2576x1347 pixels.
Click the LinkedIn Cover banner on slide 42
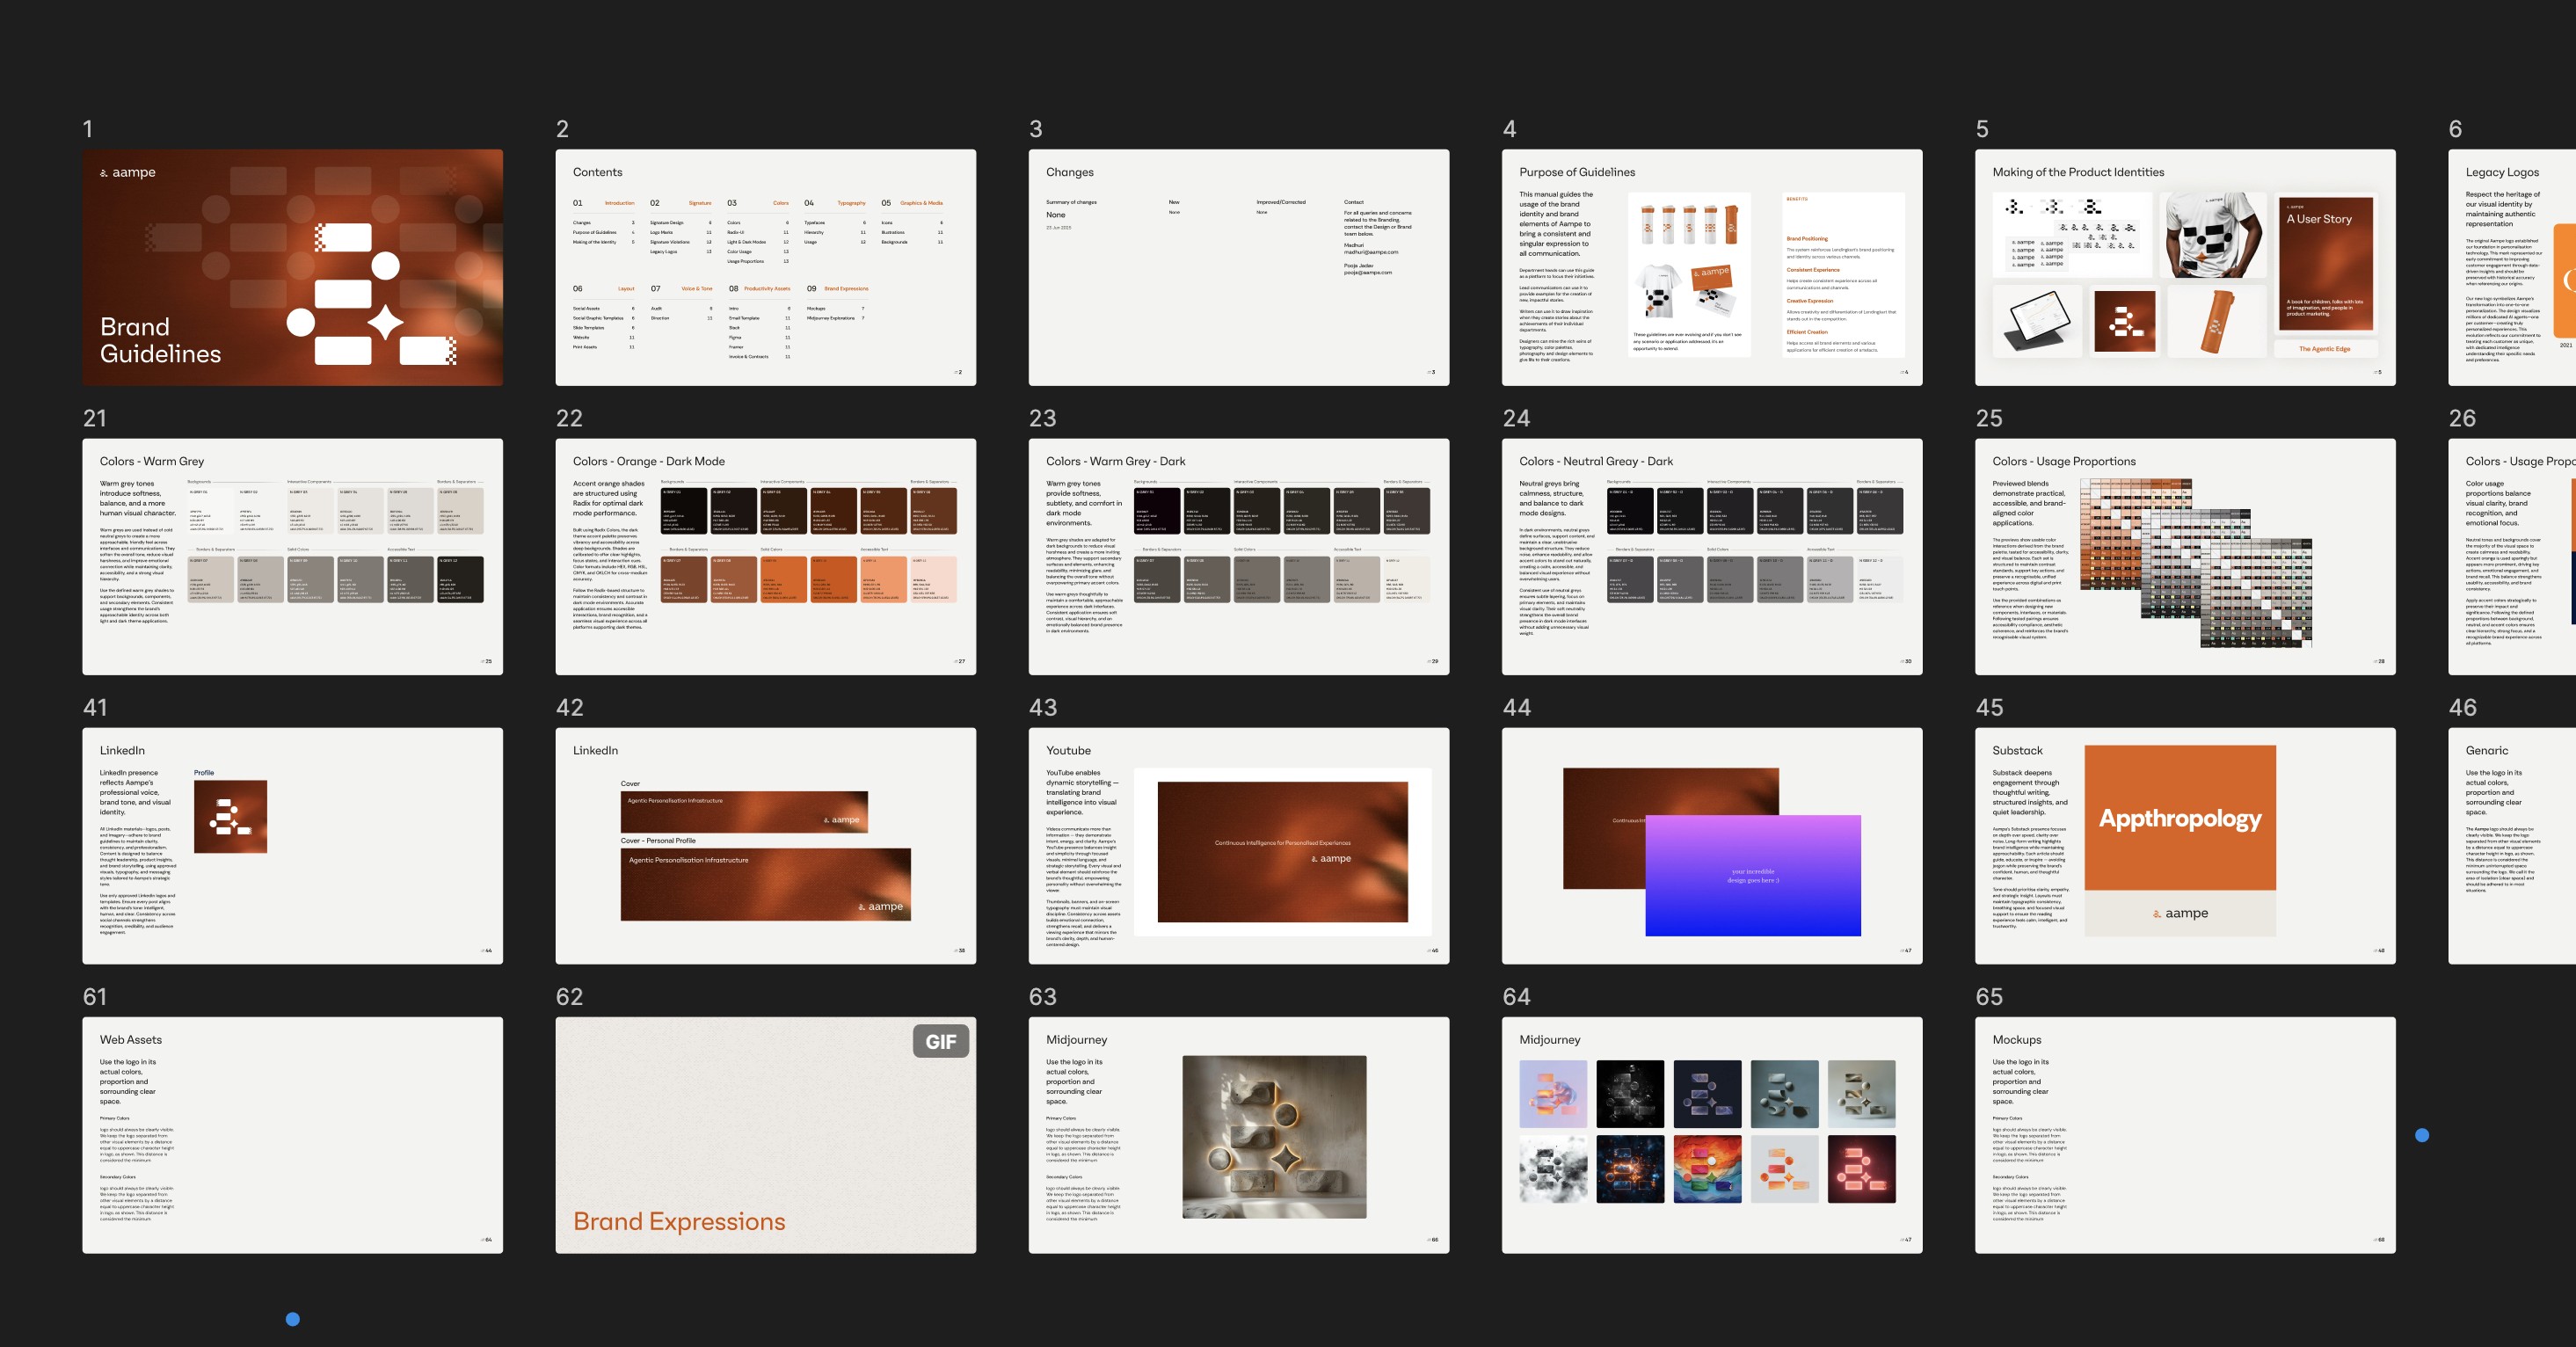[x=744, y=812]
